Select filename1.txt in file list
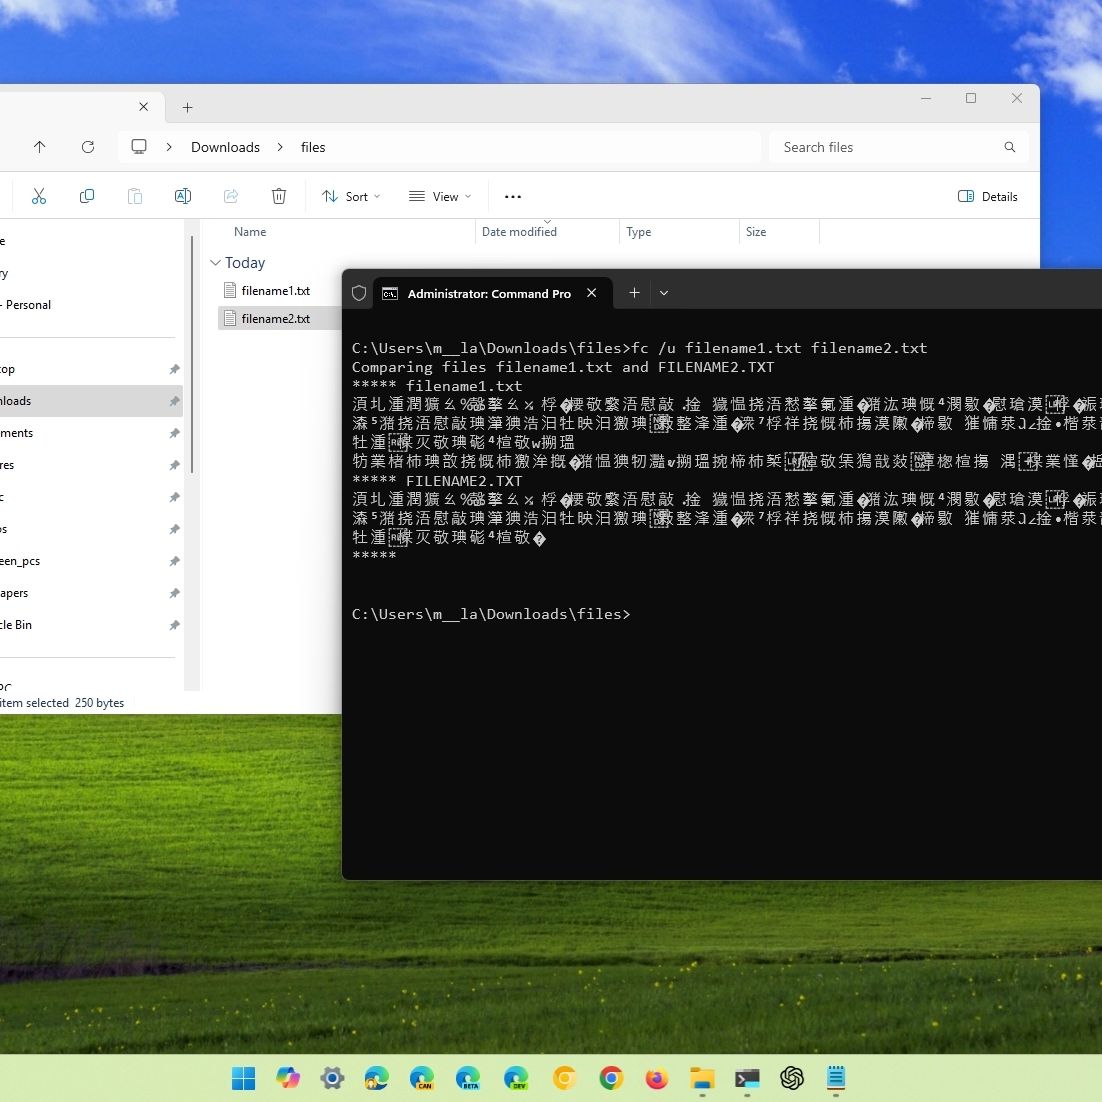1102x1102 pixels. [275, 291]
